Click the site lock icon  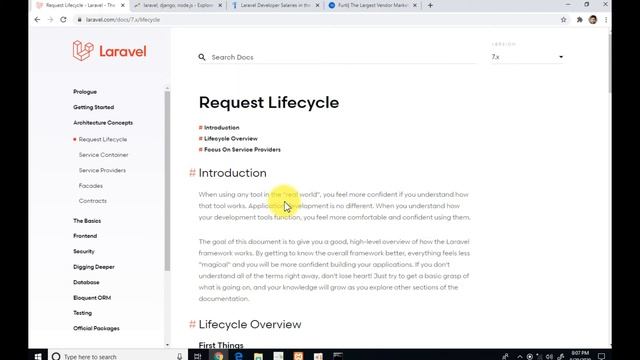(79, 20)
